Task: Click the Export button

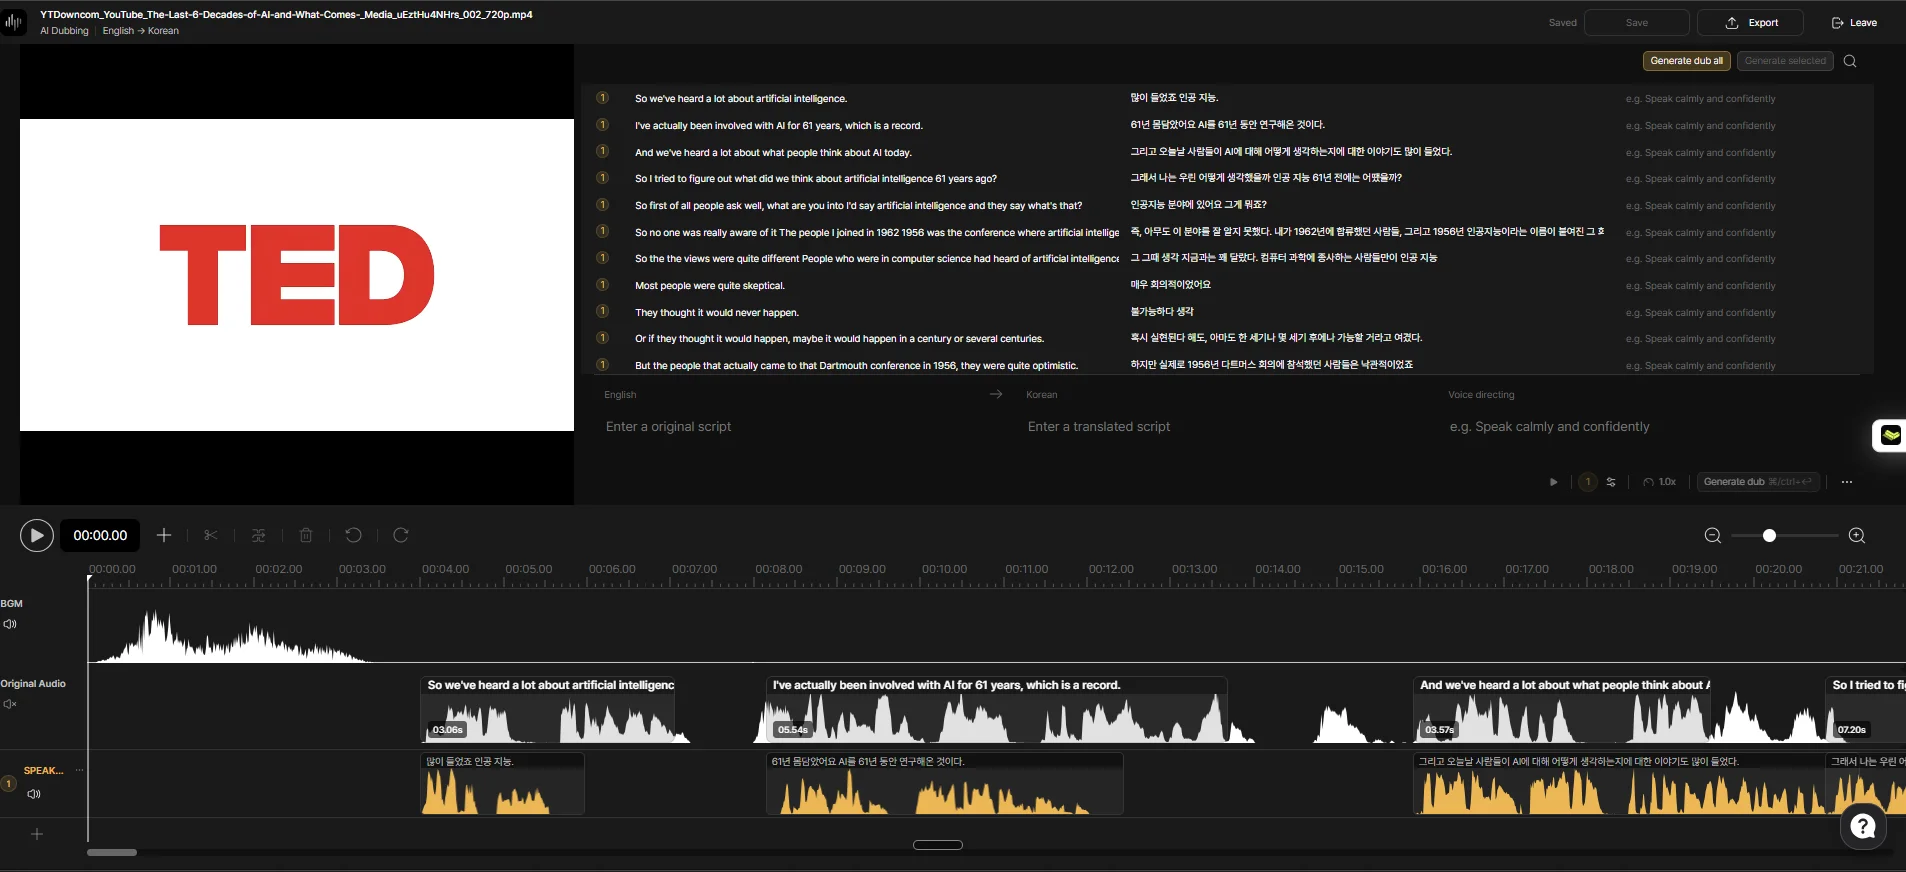Action: (1752, 23)
